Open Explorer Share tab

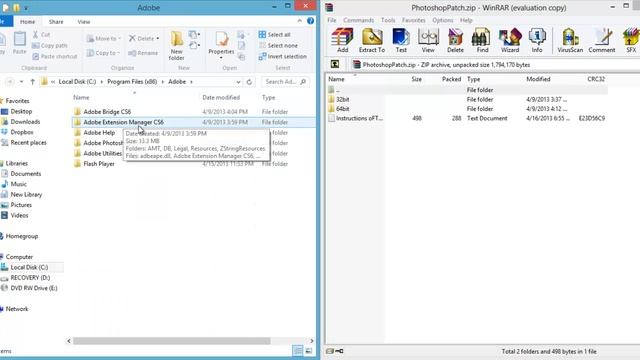[56, 22]
